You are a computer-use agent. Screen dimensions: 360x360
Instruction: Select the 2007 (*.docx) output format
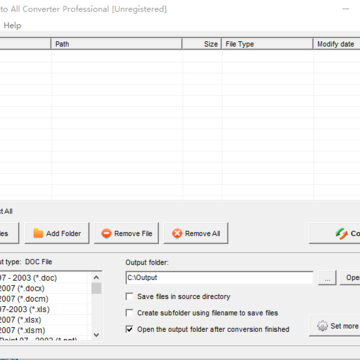click(45, 288)
